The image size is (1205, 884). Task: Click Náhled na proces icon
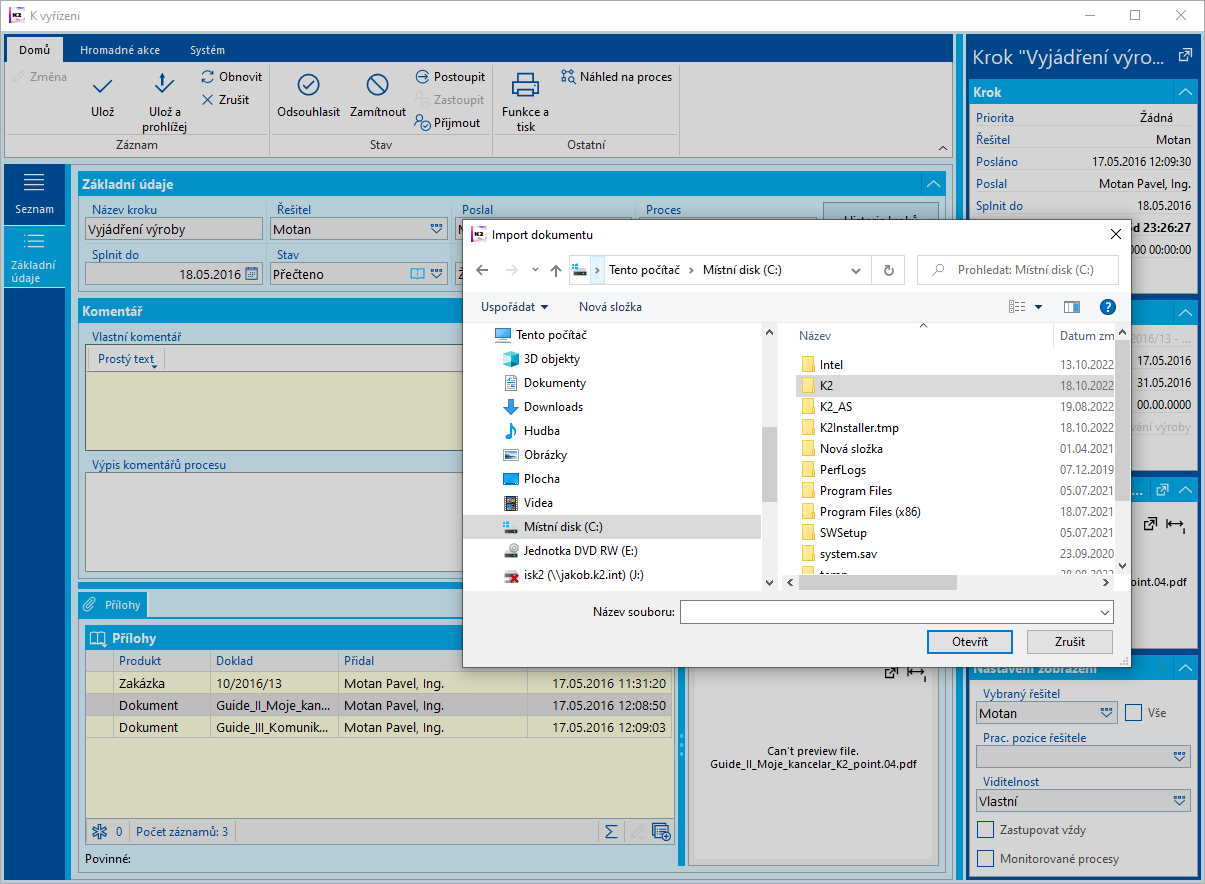pyautogui.click(x=568, y=76)
